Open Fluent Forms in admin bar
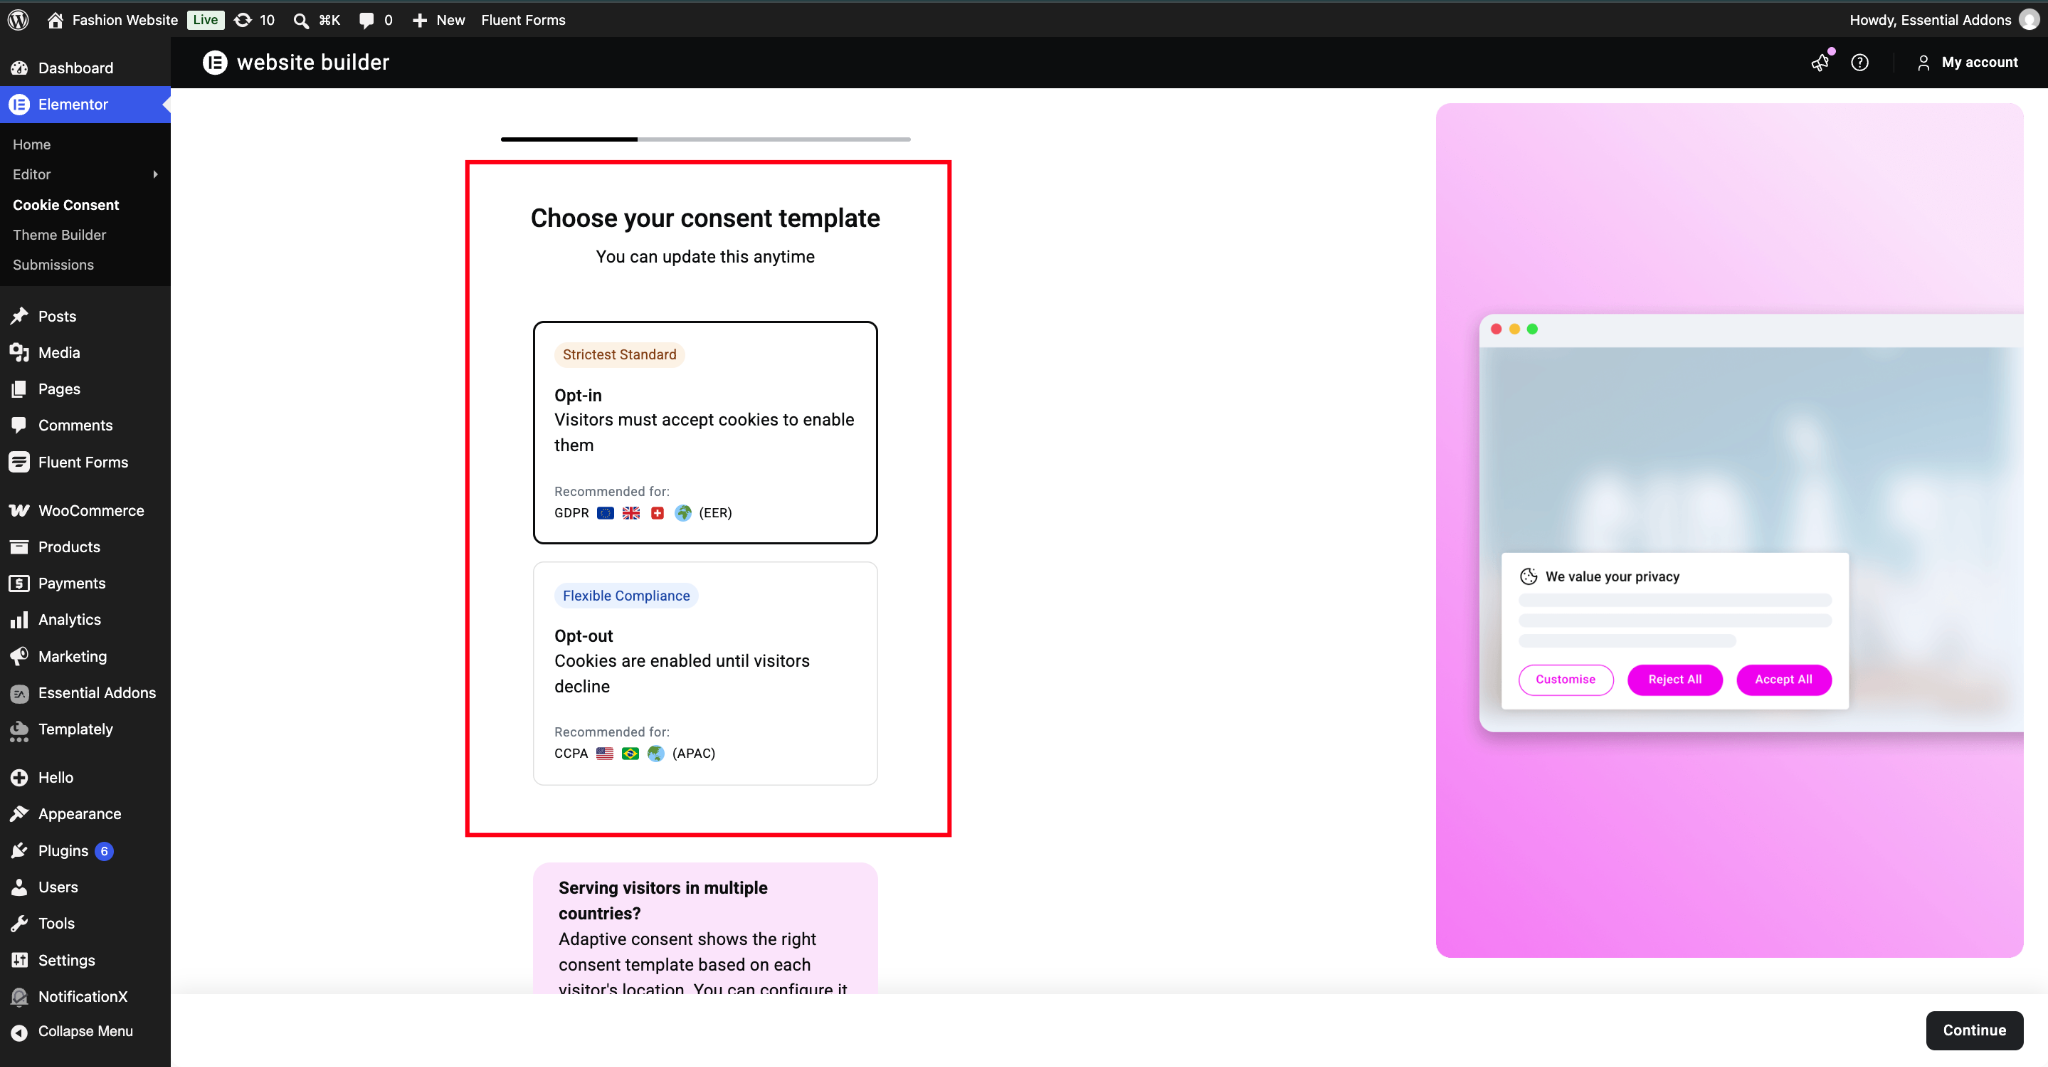Viewport: 2048px width, 1067px height. (x=523, y=19)
